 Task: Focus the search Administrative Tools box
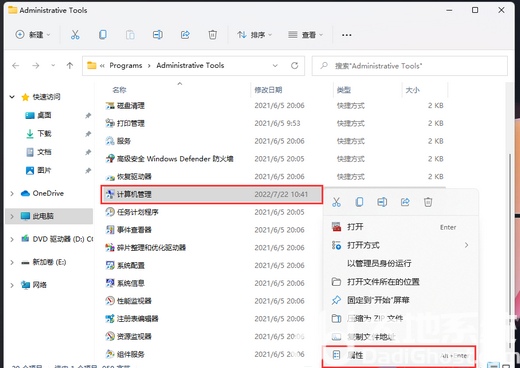410,66
